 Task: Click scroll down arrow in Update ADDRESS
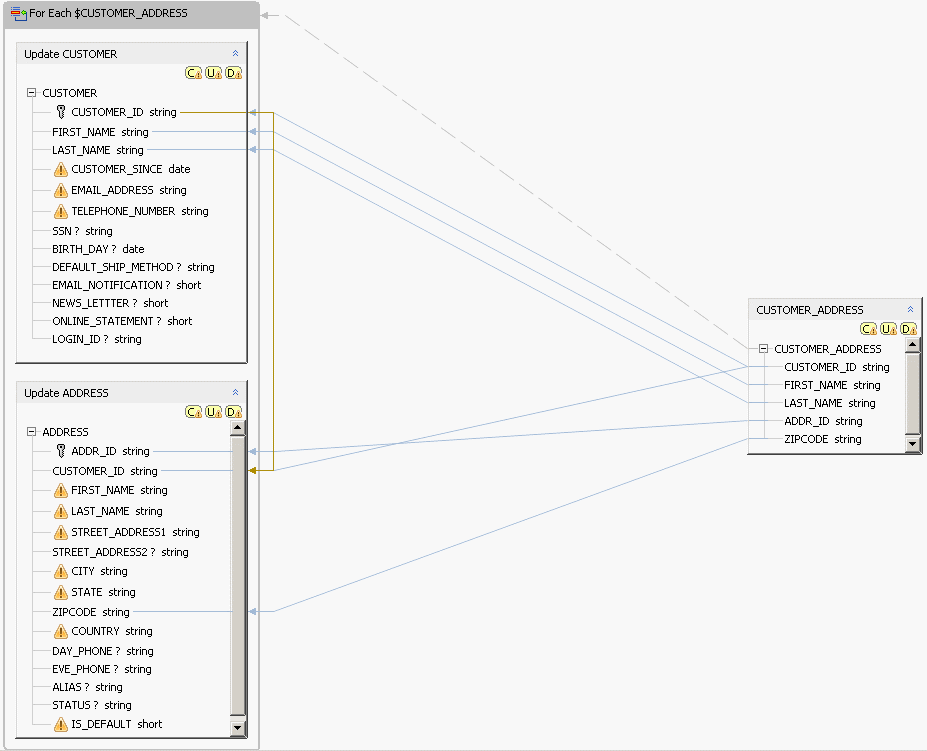(238, 728)
